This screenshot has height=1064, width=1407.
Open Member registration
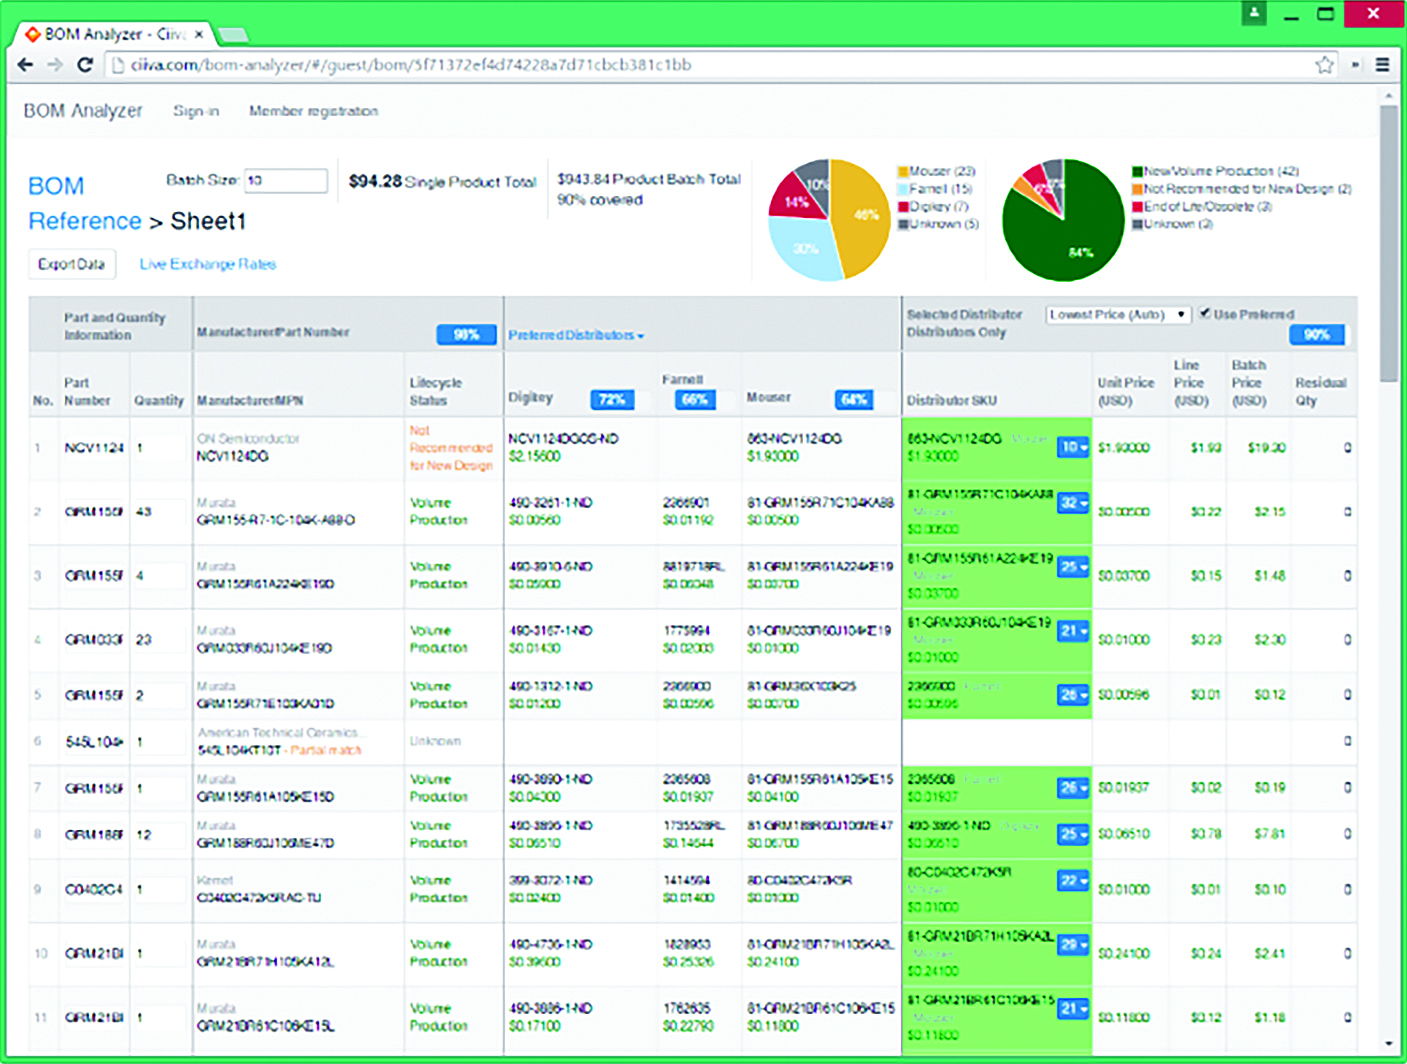[x=313, y=111]
